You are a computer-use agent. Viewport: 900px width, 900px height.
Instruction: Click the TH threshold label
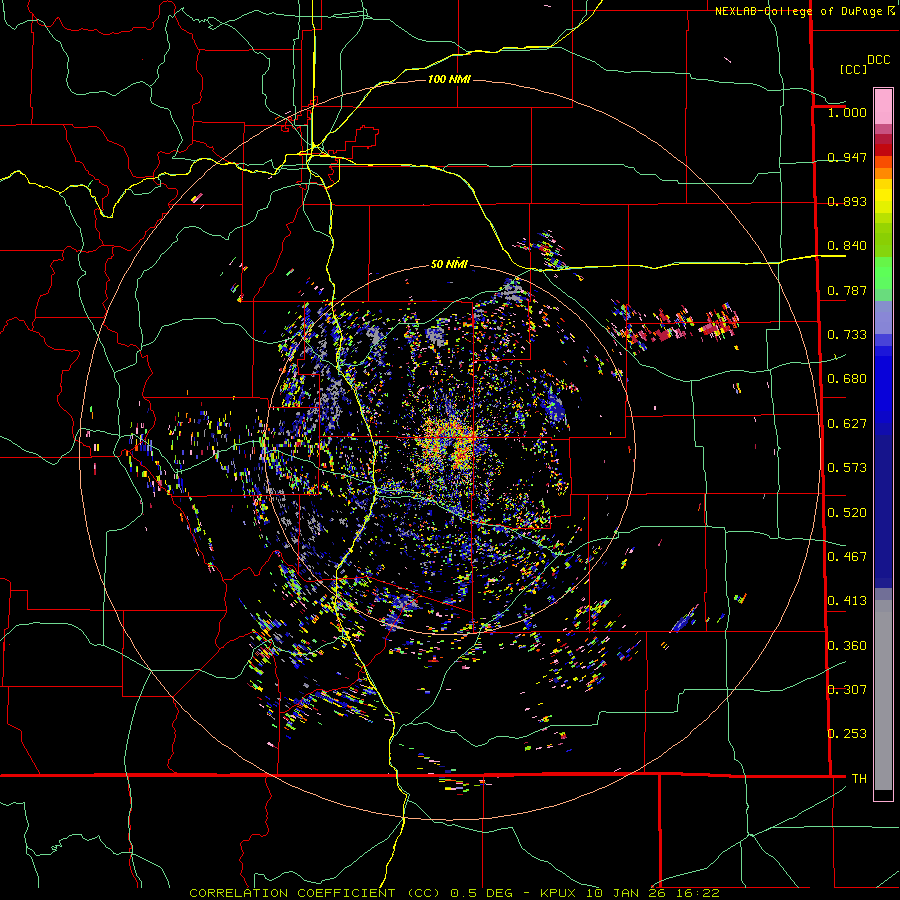point(859,778)
